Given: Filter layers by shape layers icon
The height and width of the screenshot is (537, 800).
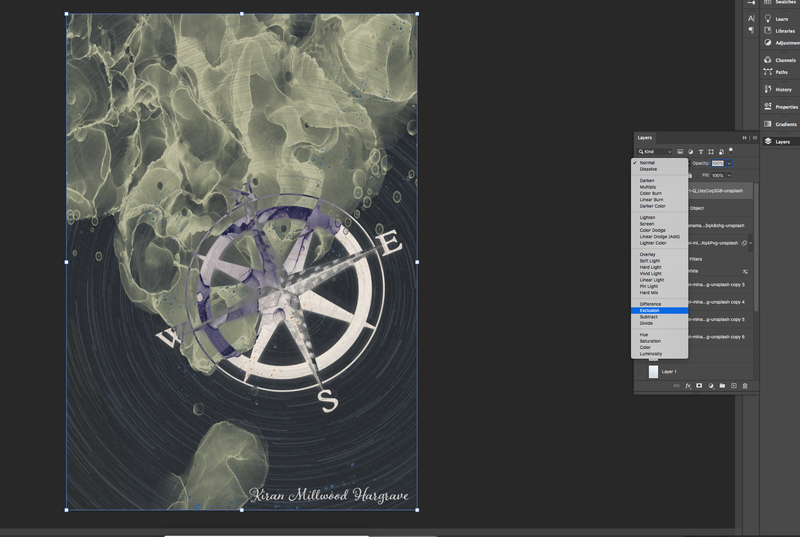Looking at the screenshot, I should pyautogui.click(x=711, y=151).
